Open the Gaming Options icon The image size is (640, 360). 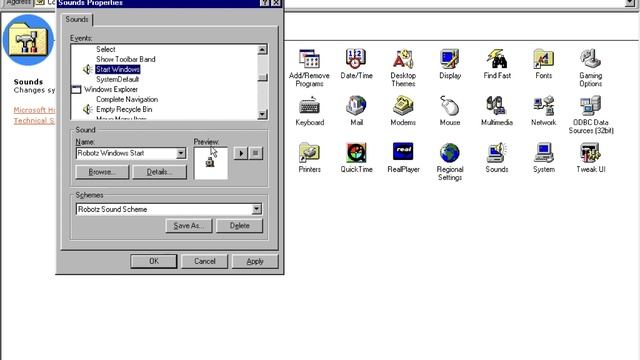(590, 59)
